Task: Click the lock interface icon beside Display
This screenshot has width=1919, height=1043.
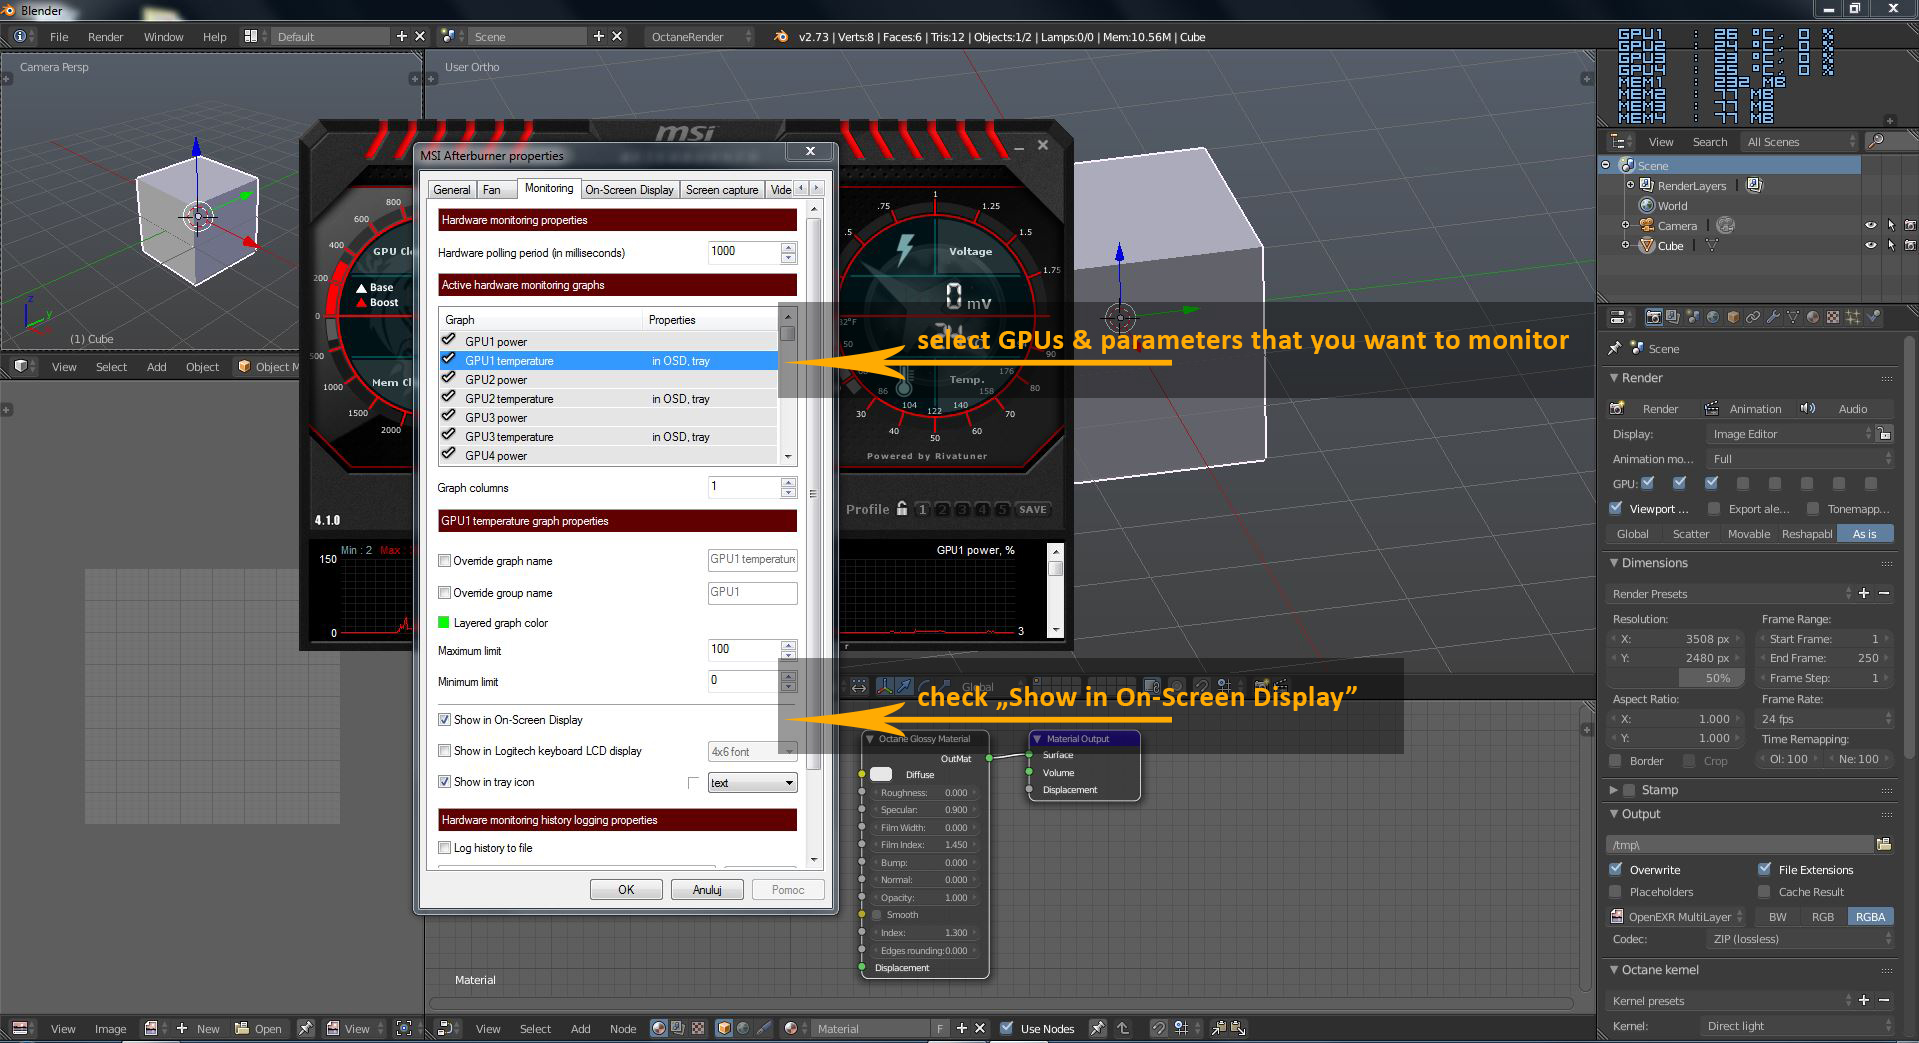Action: coord(1885,433)
